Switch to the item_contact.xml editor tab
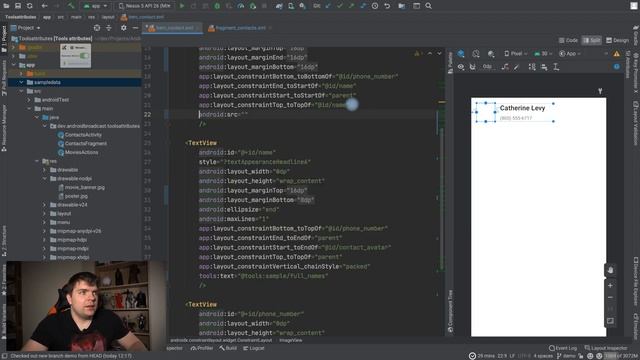640x360 pixels. click(x=172, y=28)
